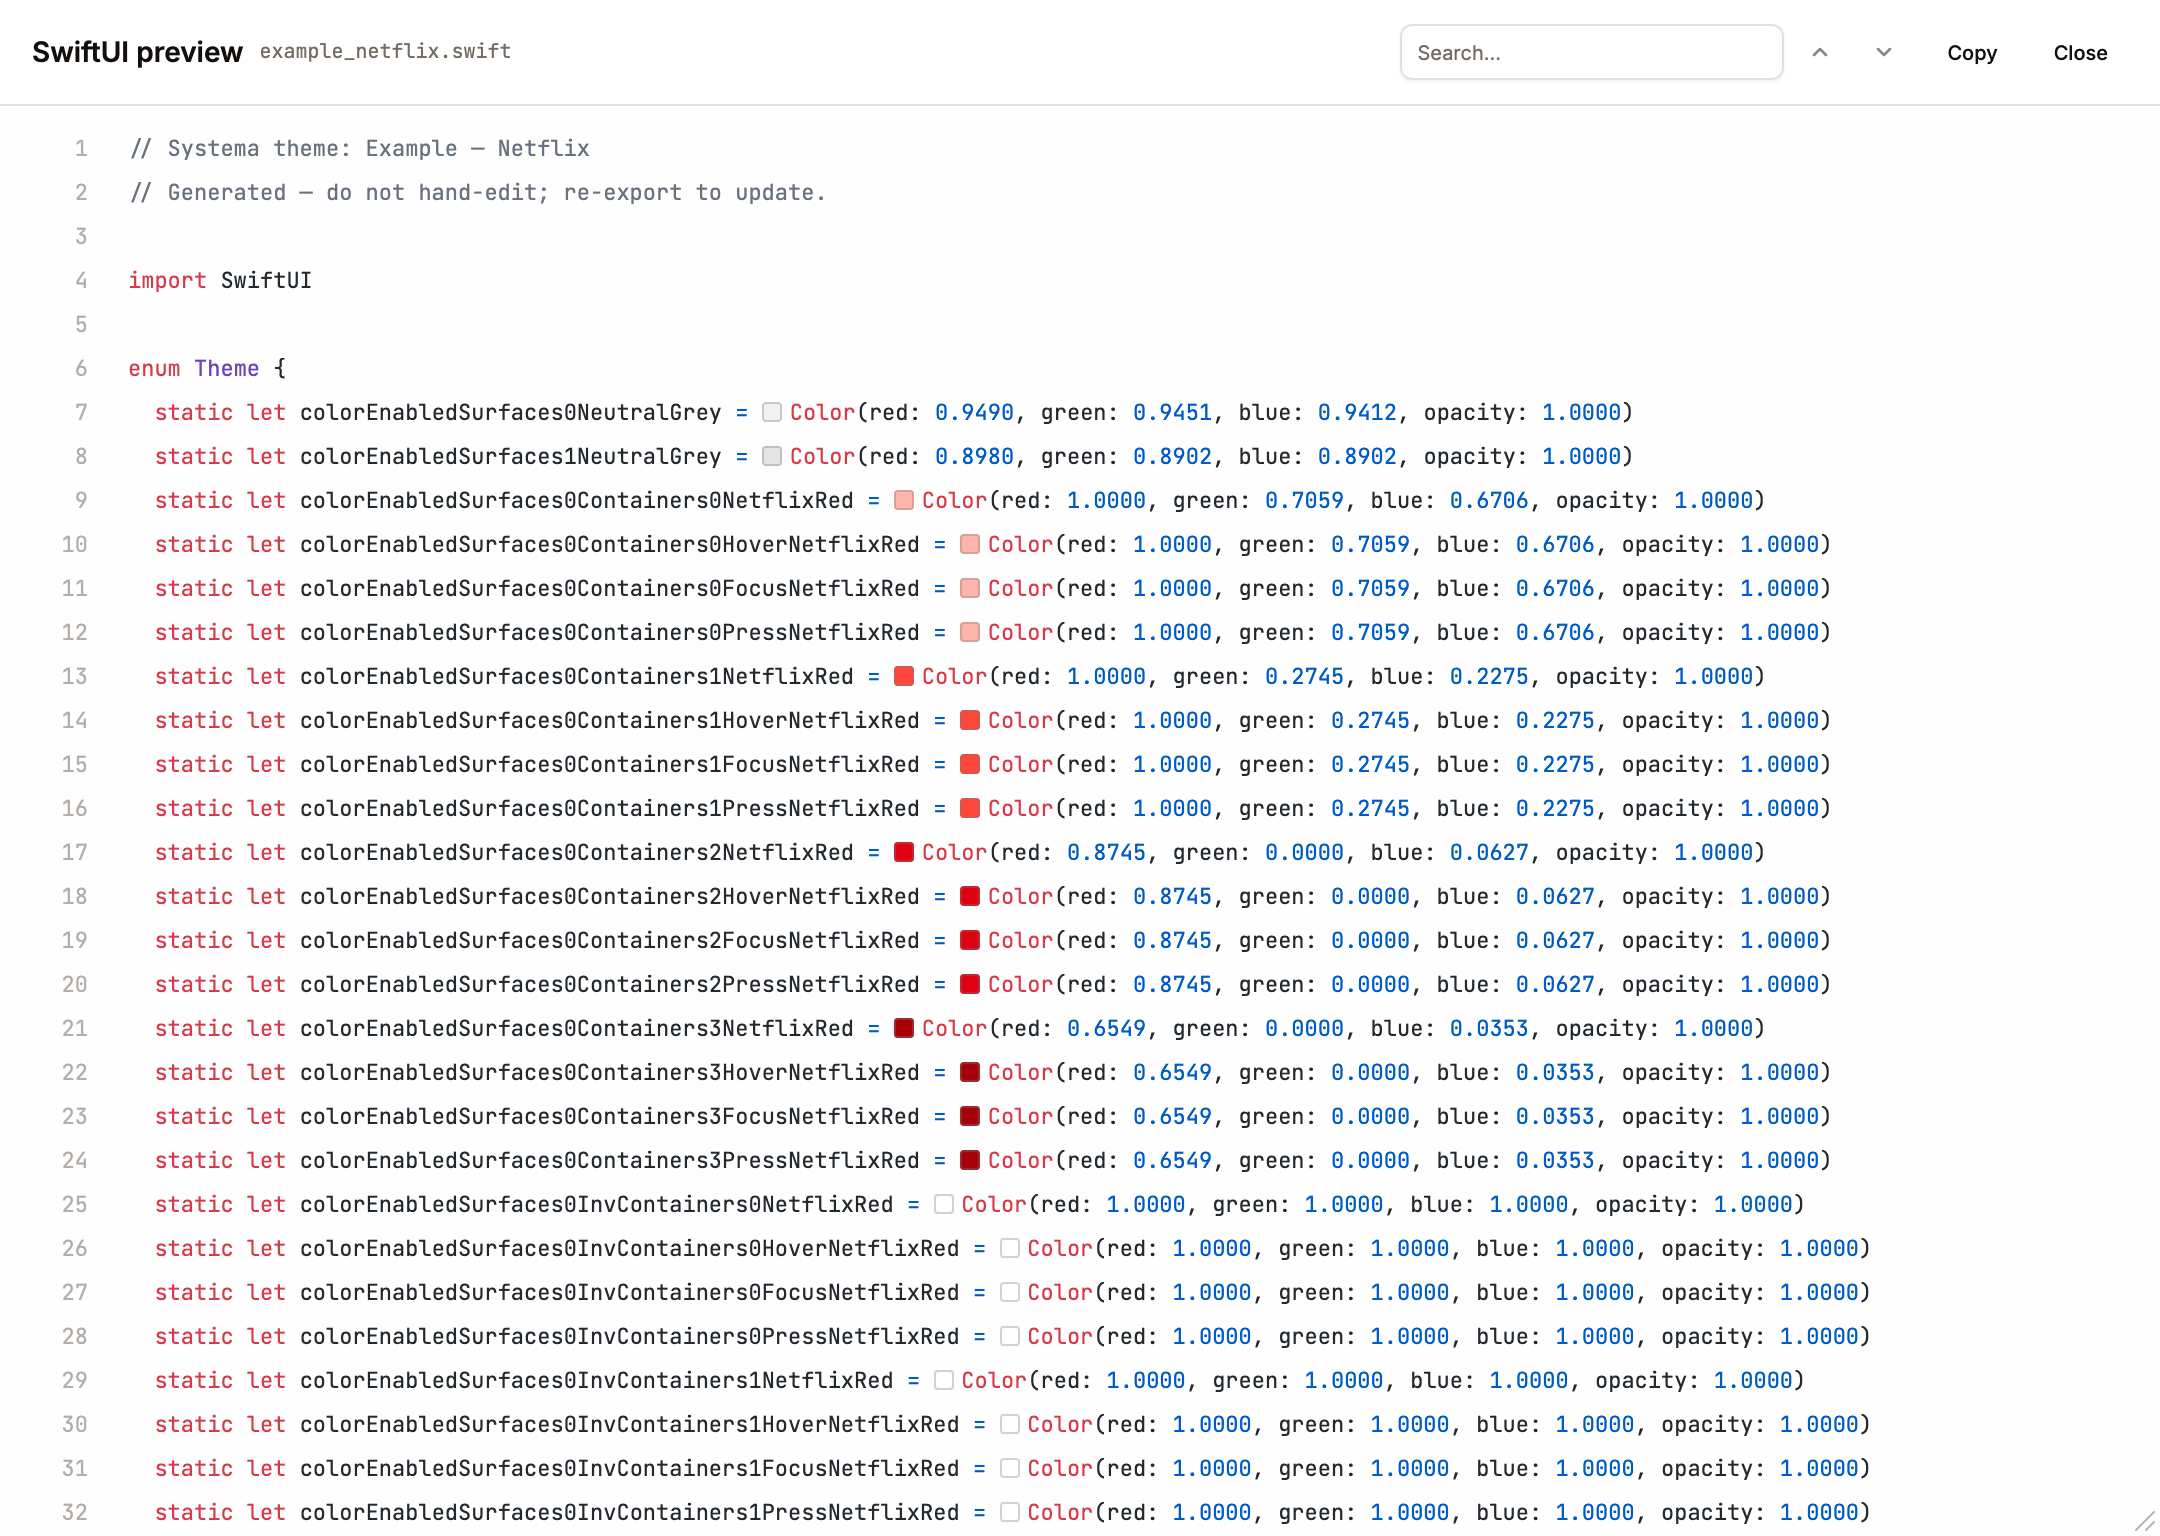Click swatch for colorEnabledSurfaces0Containers3FocusNetflixRed

pyautogui.click(x=970, y=1116)
